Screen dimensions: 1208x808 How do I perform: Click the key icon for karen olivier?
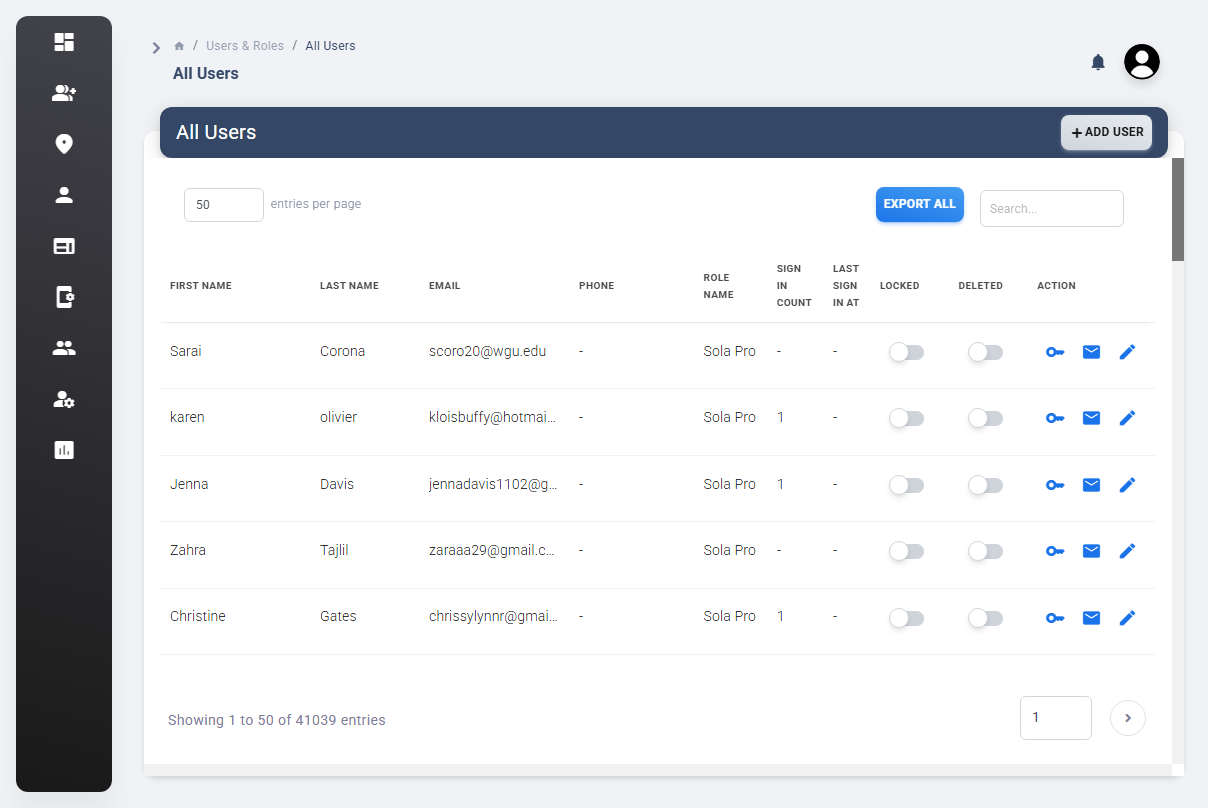click(x=1055, y=418)
